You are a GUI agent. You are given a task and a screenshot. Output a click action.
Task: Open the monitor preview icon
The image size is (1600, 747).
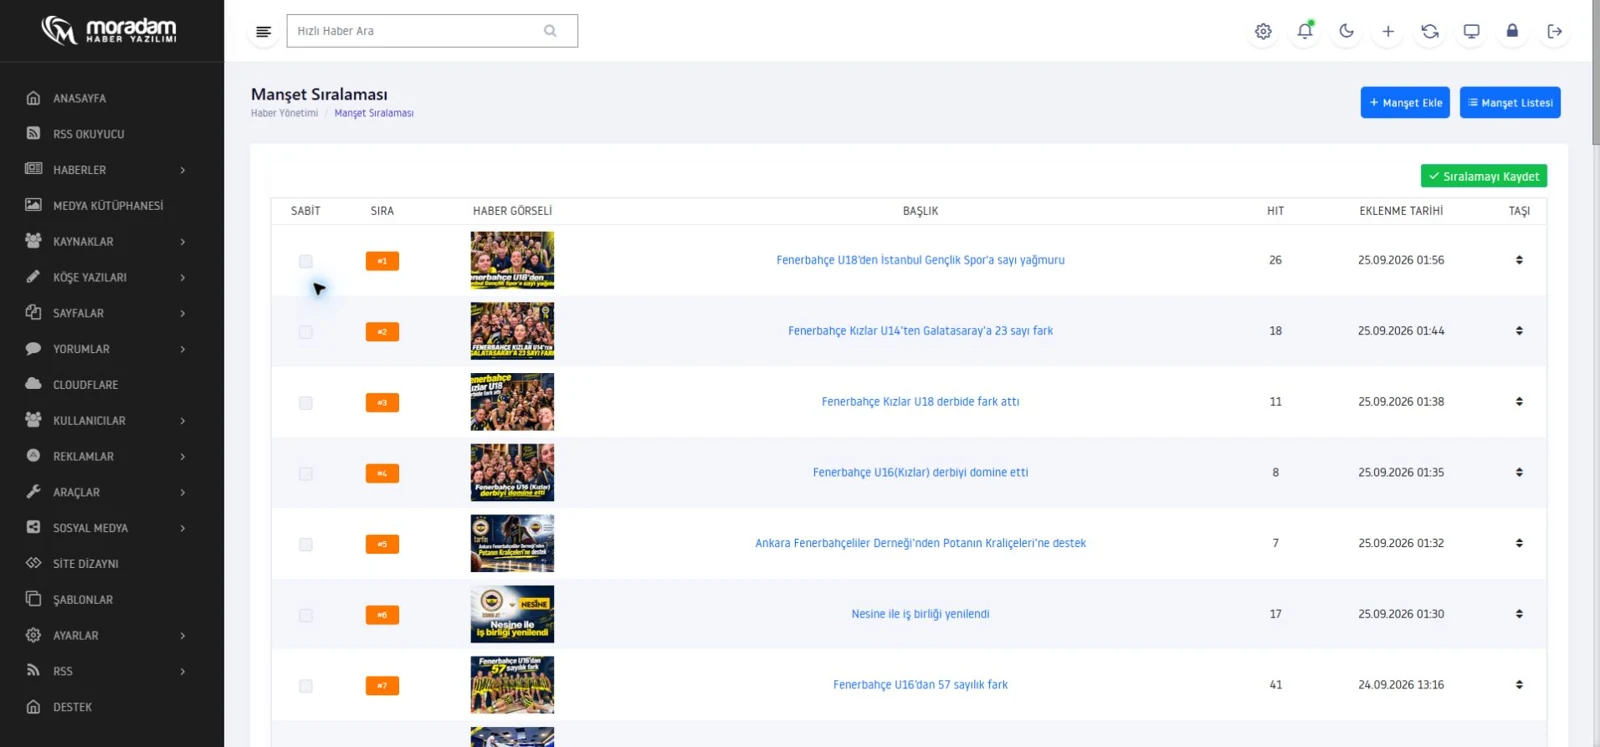coord(1471,32)
